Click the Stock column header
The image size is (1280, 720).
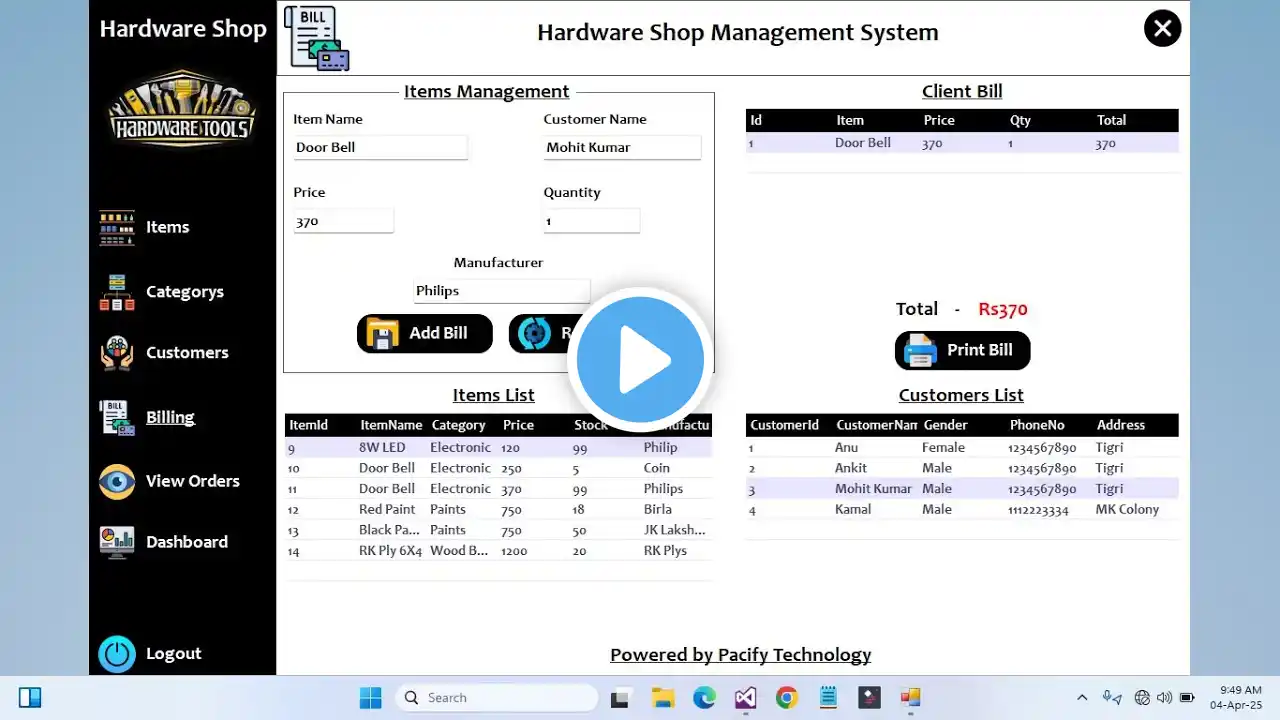[x=591, y=425]
